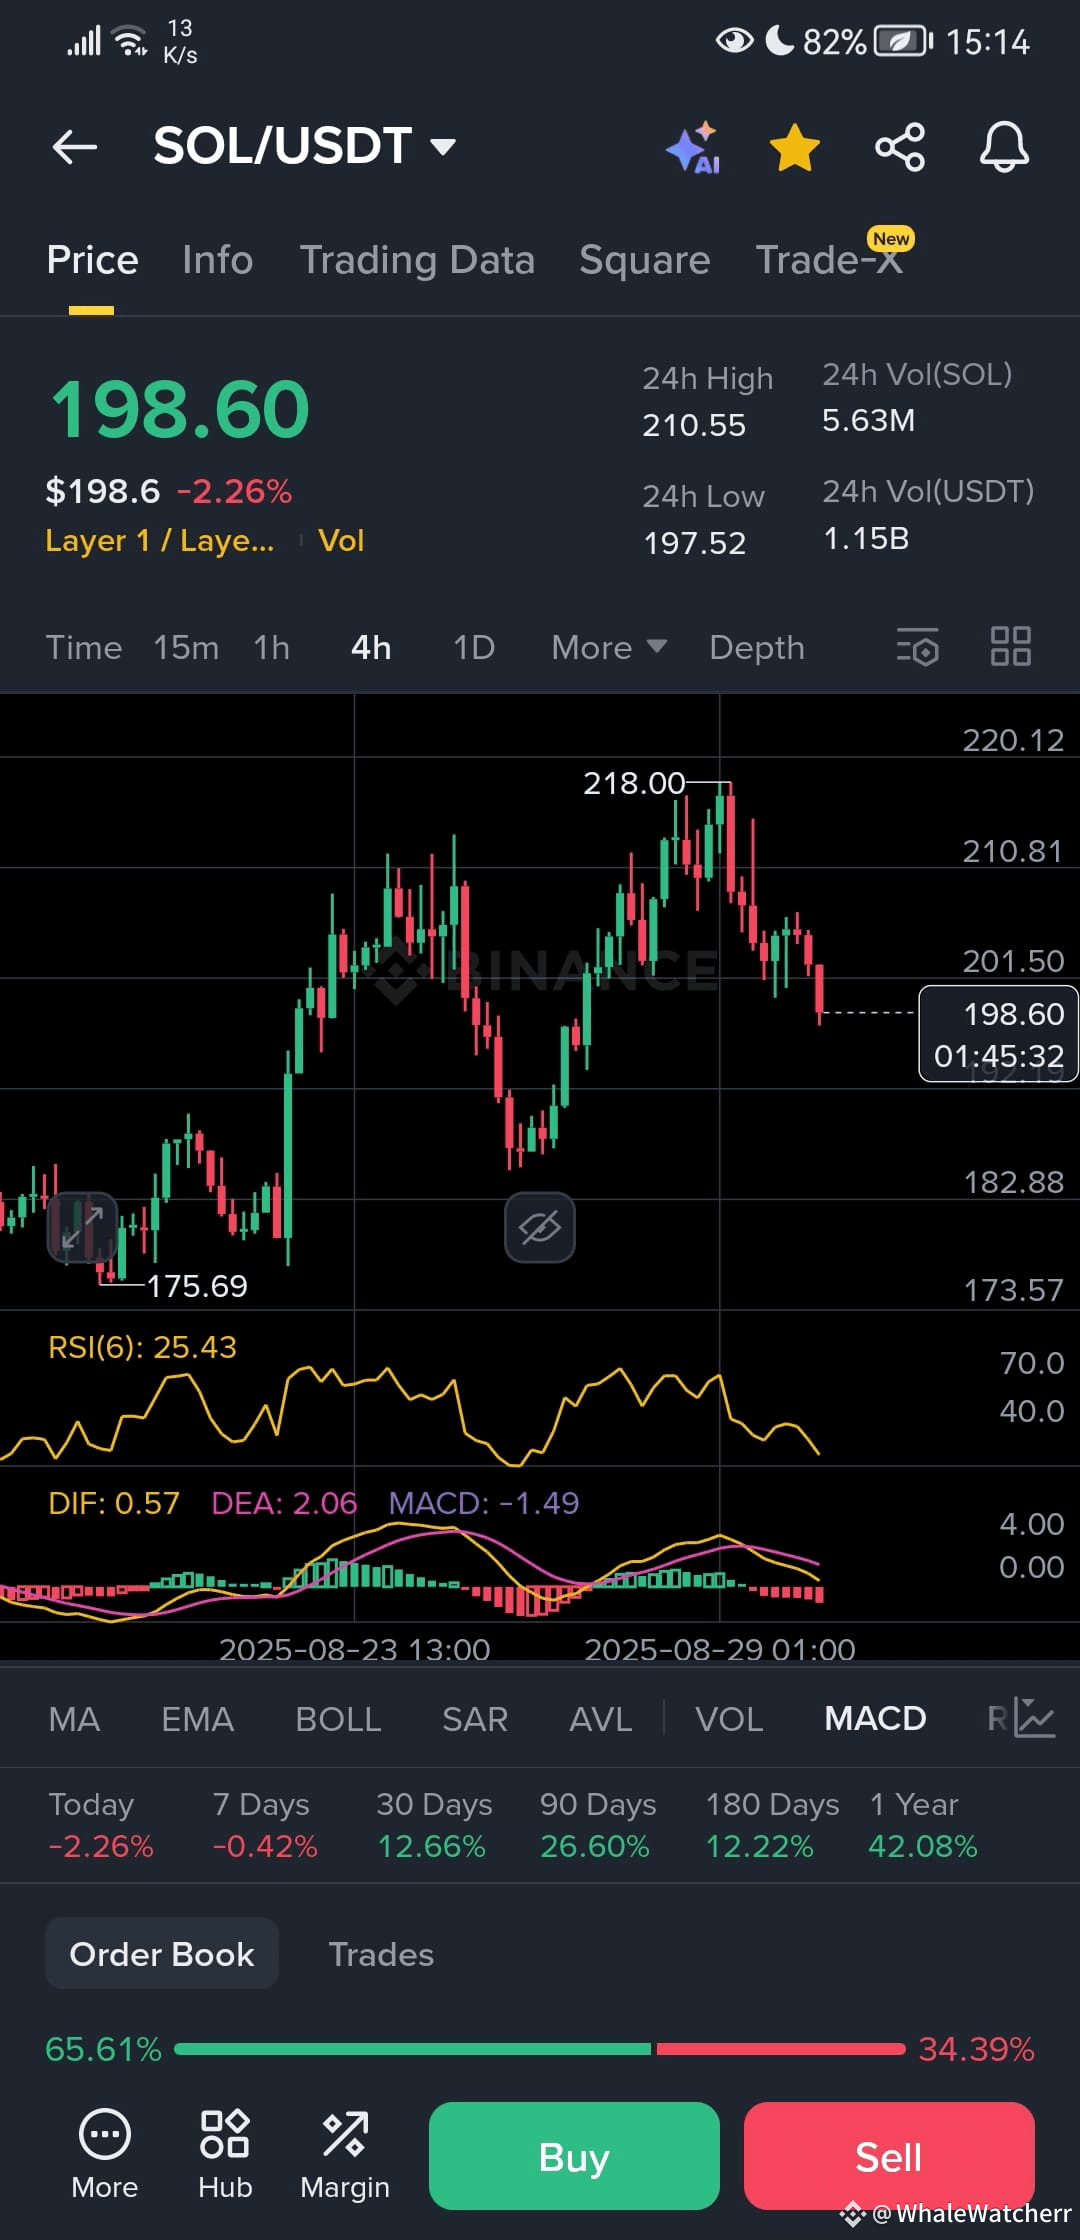Switch to the Trading Data tab
The height and width of the screenshot is (2240, 1080).
coord(417,260)
